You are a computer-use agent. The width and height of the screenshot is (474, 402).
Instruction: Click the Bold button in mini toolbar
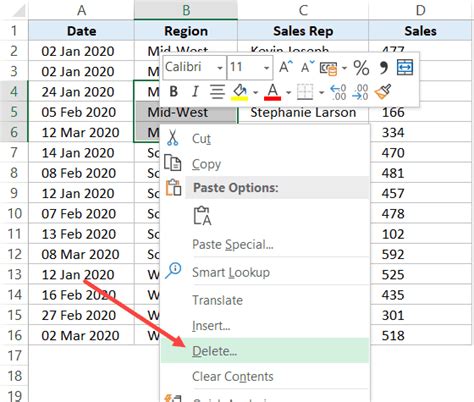point(173,91)
